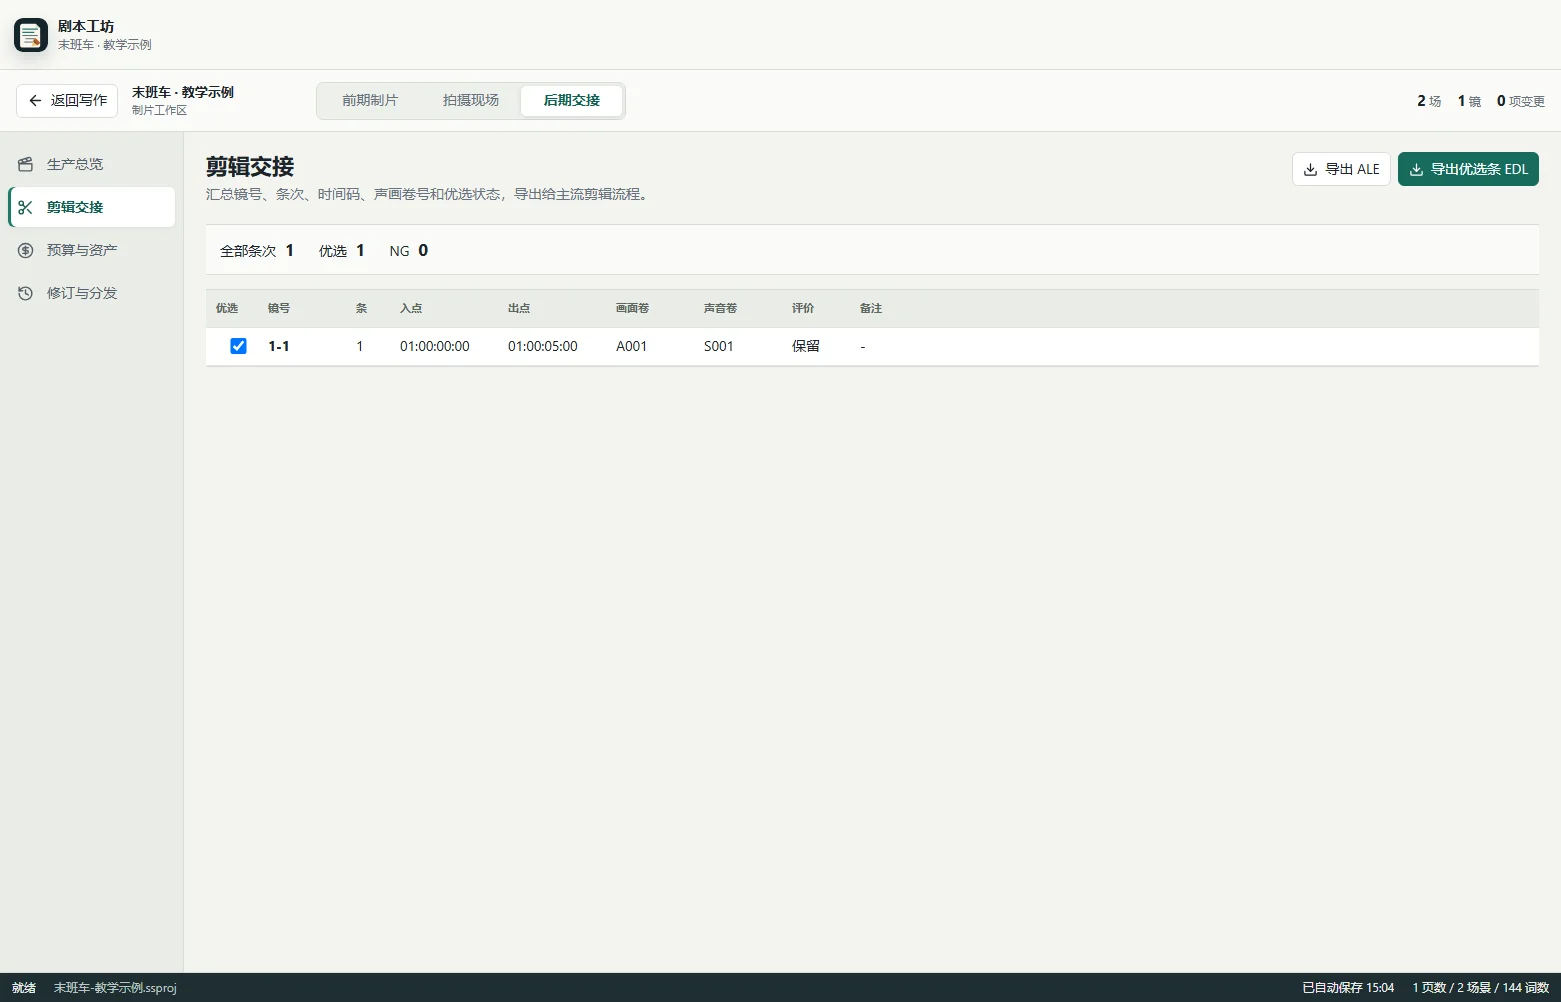Click the 镜号 column header
This screenshot has width=1561, height=1002.
pos(279,308)
